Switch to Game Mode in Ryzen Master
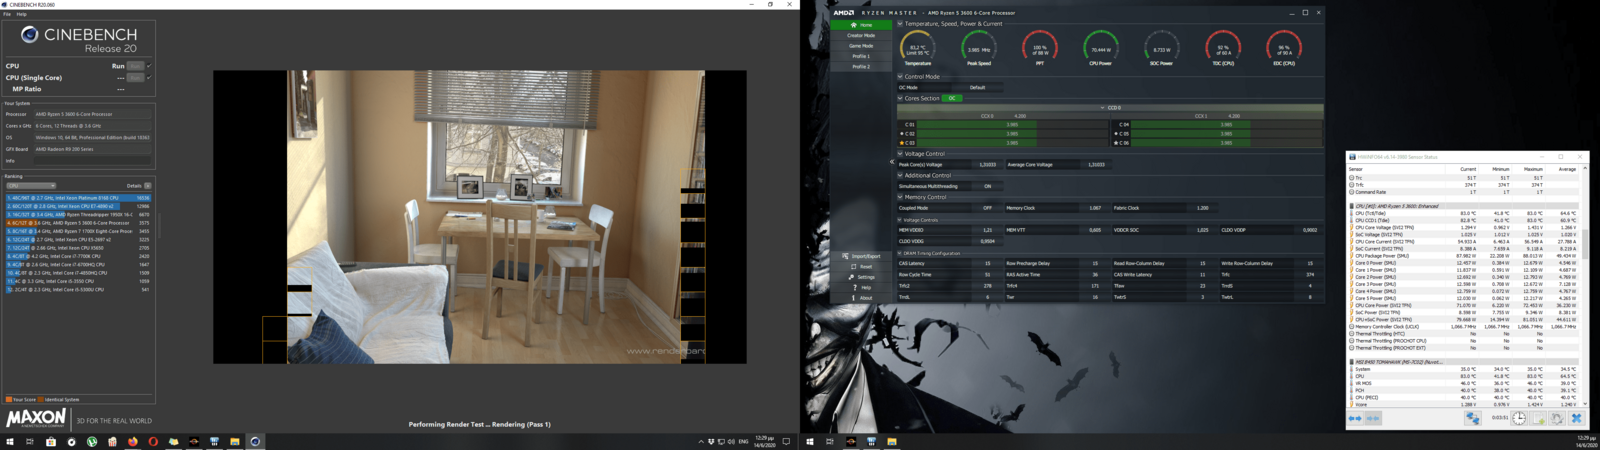This screenshot has height=450, width=1600. [861, 46]
